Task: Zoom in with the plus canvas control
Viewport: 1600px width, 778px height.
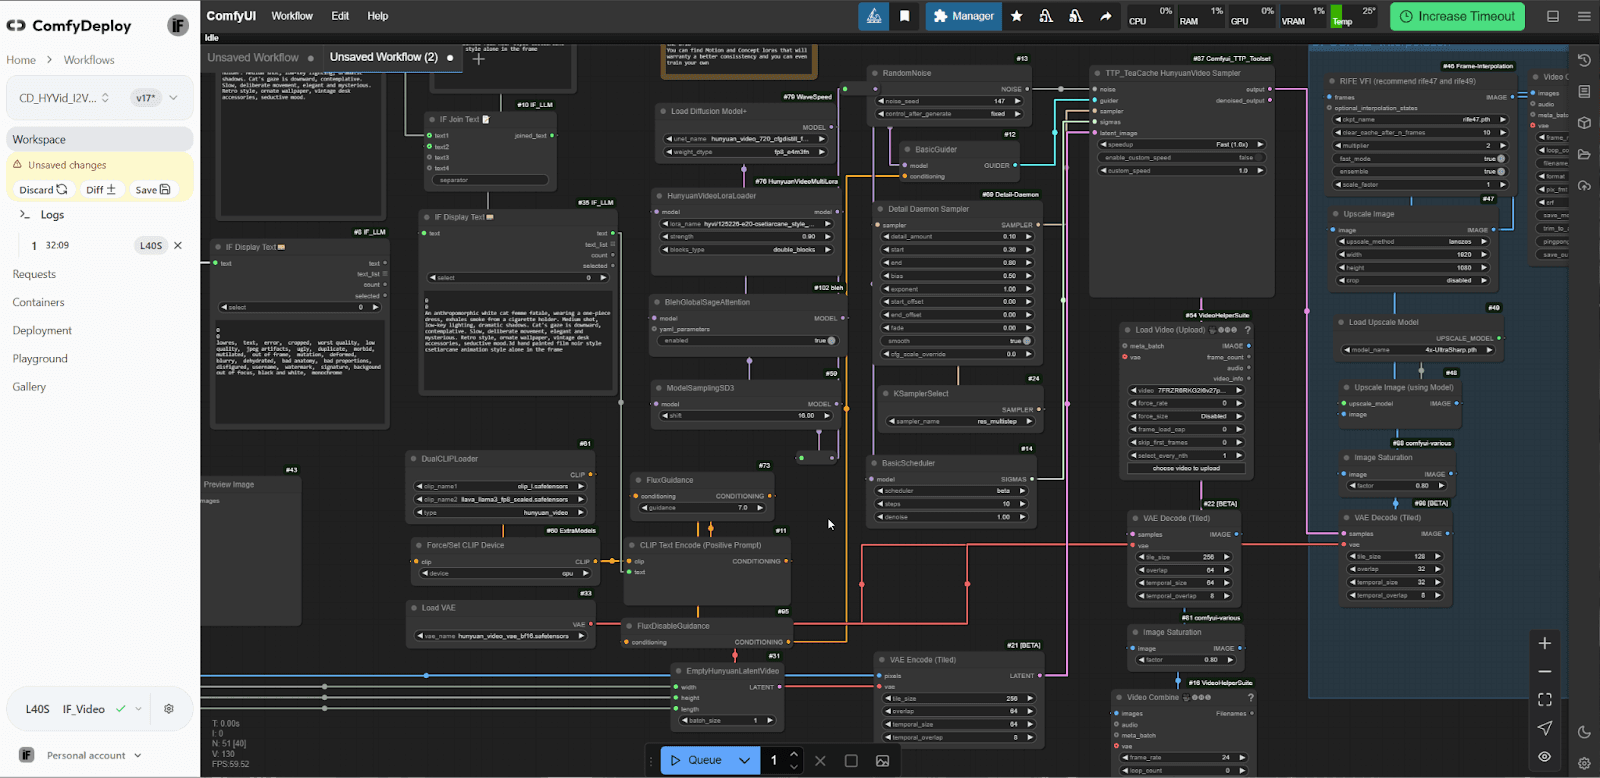Action: point(1545,643)
